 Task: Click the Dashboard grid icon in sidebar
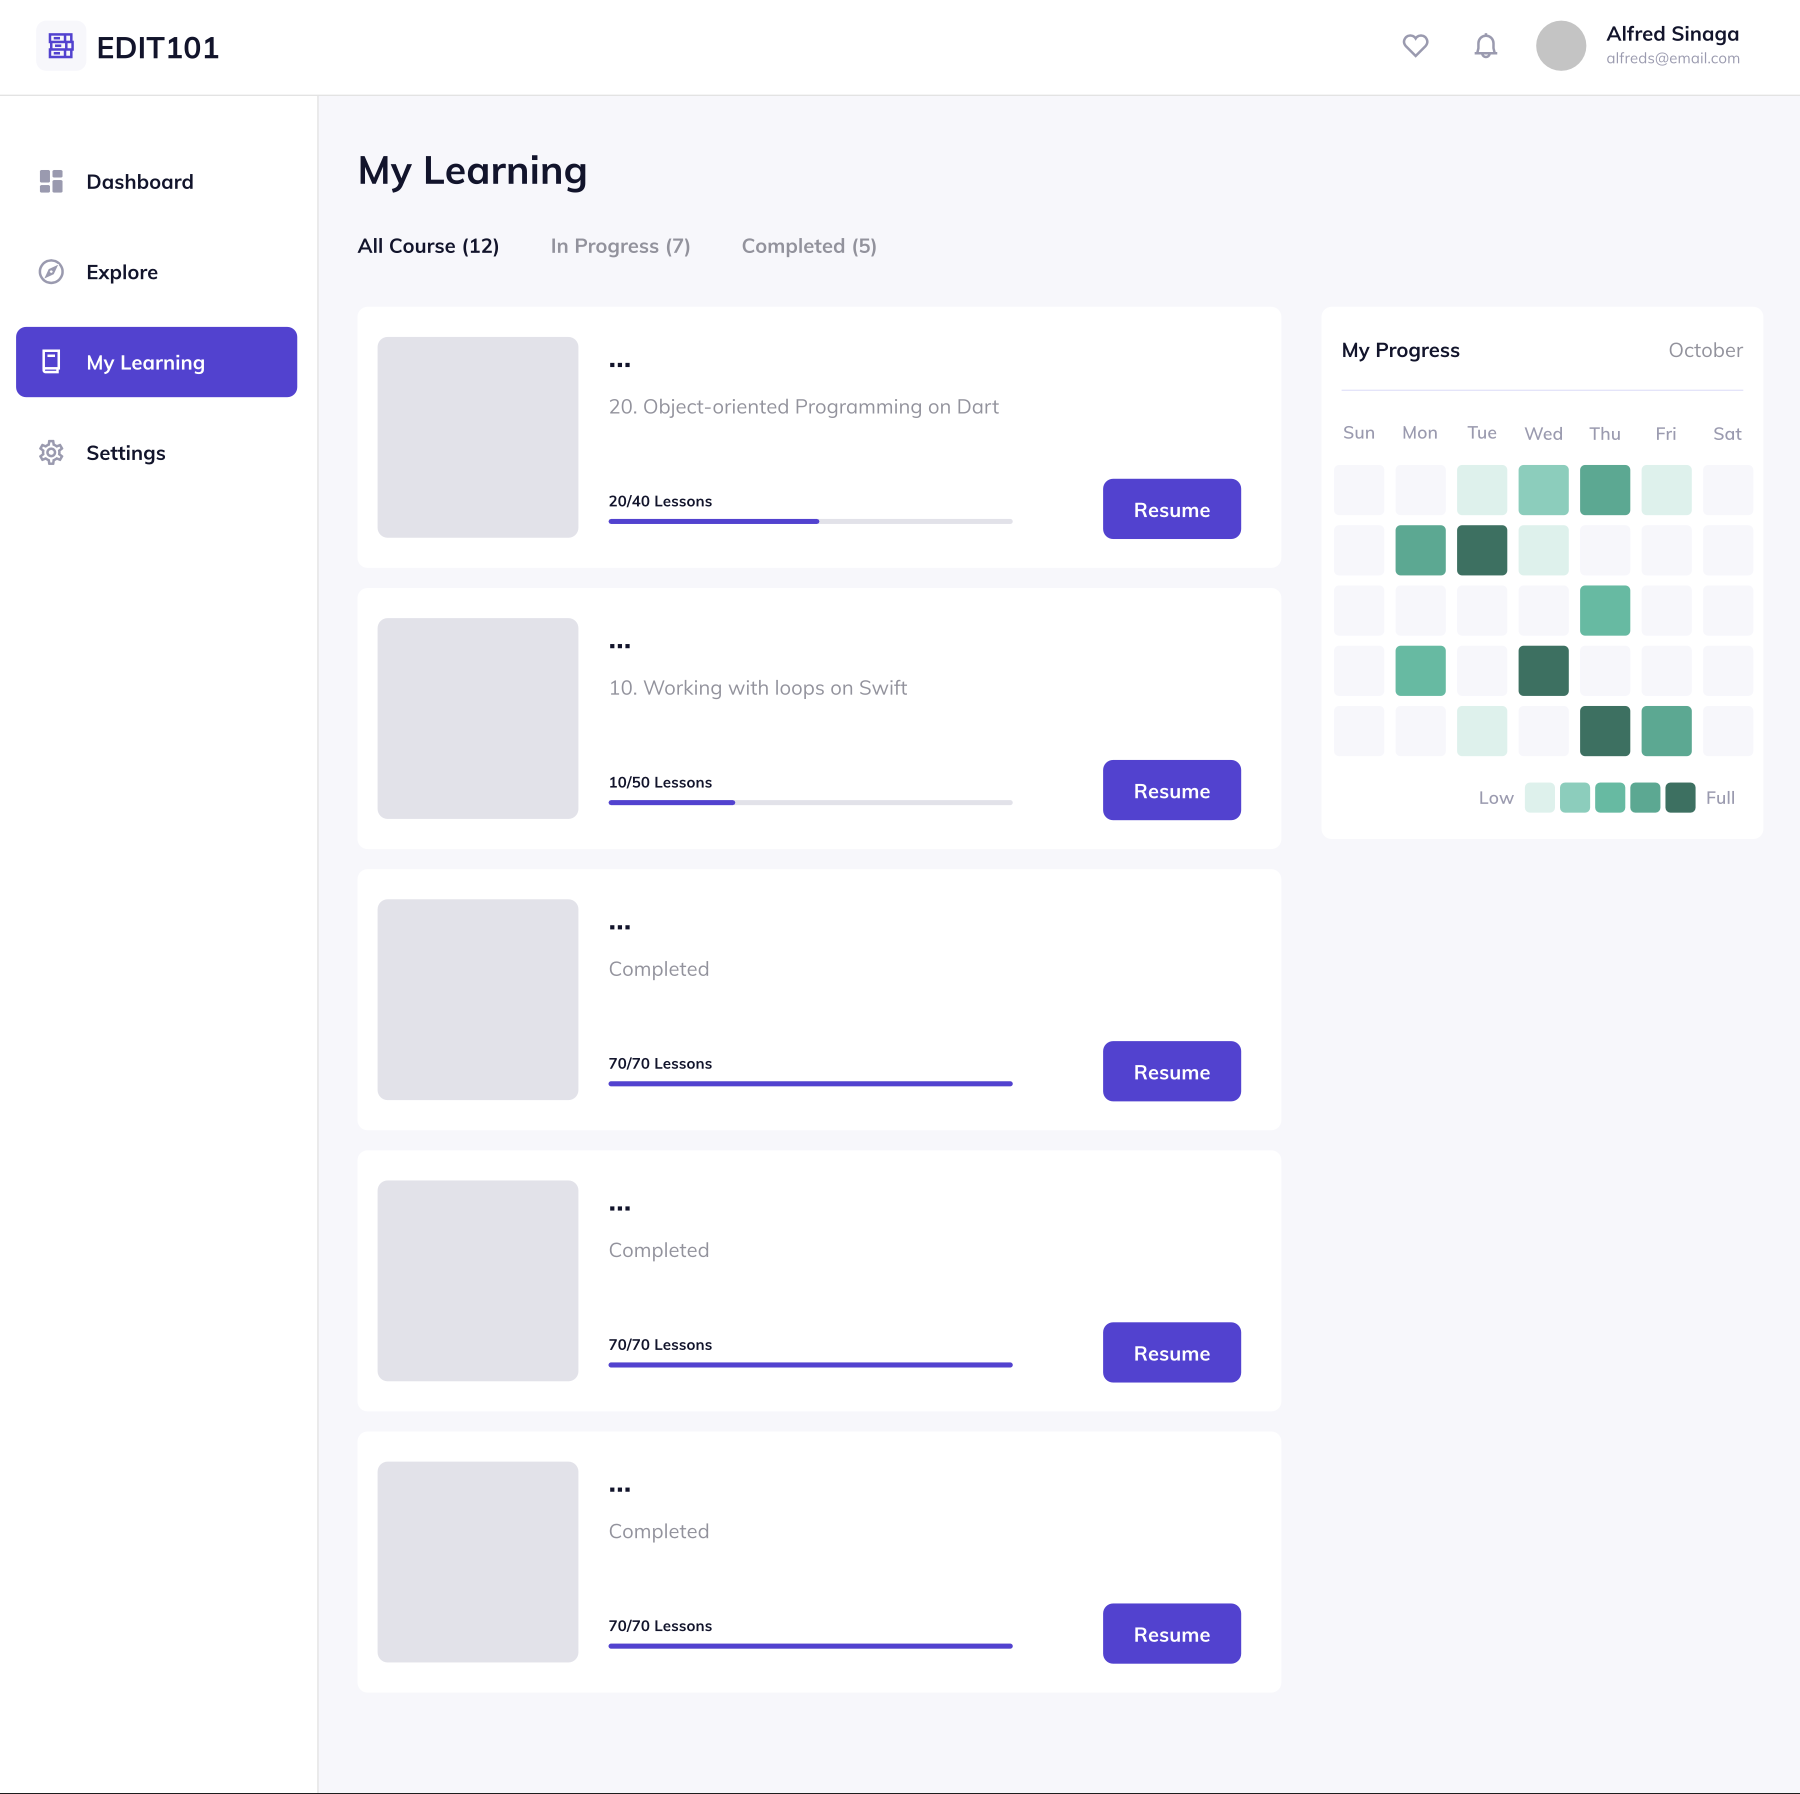pyautogui.click(x=51, y=181)
